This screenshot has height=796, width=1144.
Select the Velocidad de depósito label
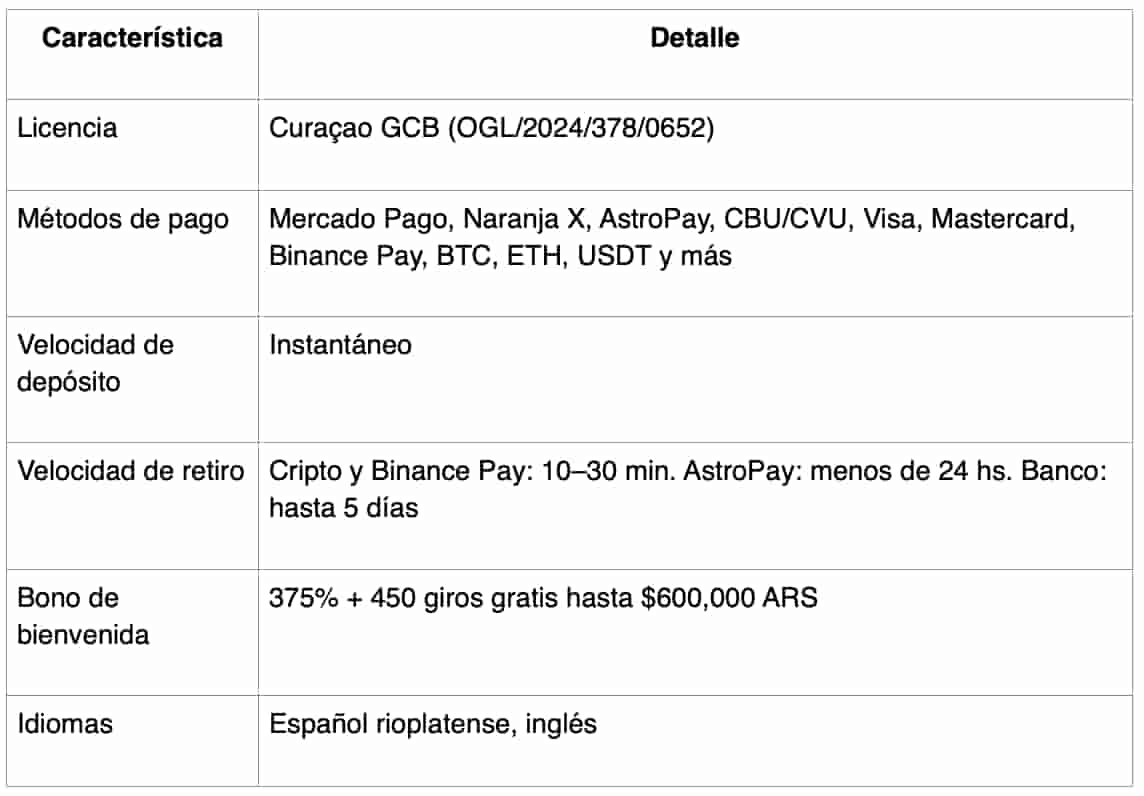pos(95,363)
